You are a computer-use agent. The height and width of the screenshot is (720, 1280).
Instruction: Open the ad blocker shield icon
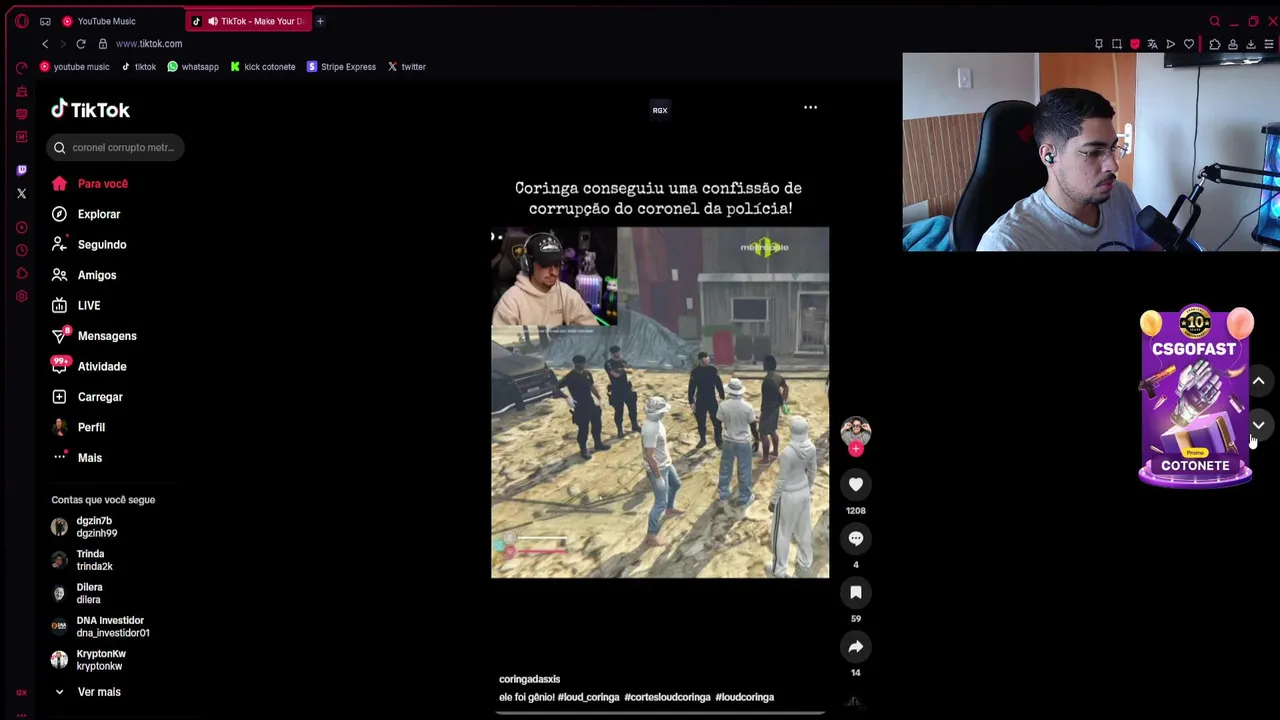tap(1135, 44)
